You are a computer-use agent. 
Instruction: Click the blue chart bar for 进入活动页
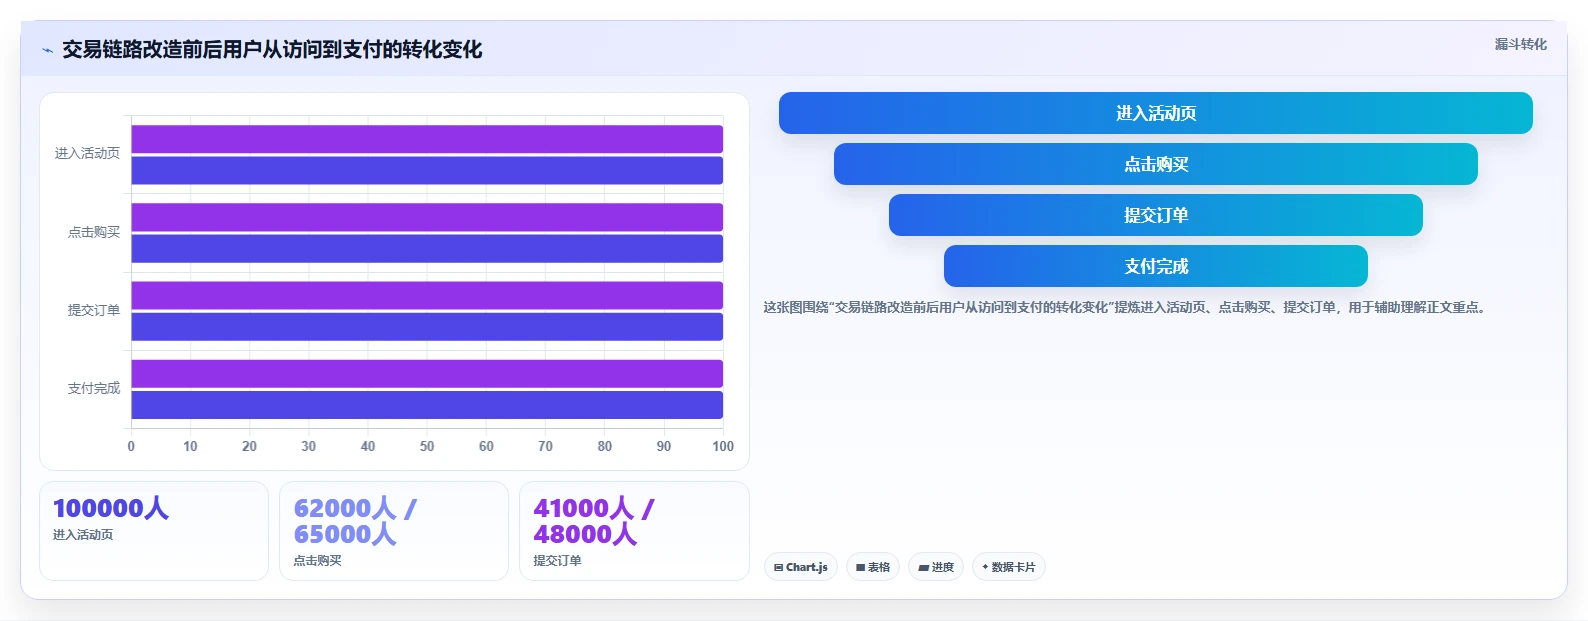point(427,170)
